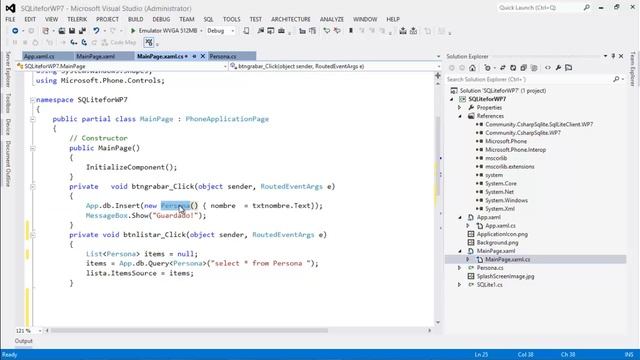The width and height of the screenshot is (640, 360).
Task: Click the Step Over debug icon
Action: 84,42
